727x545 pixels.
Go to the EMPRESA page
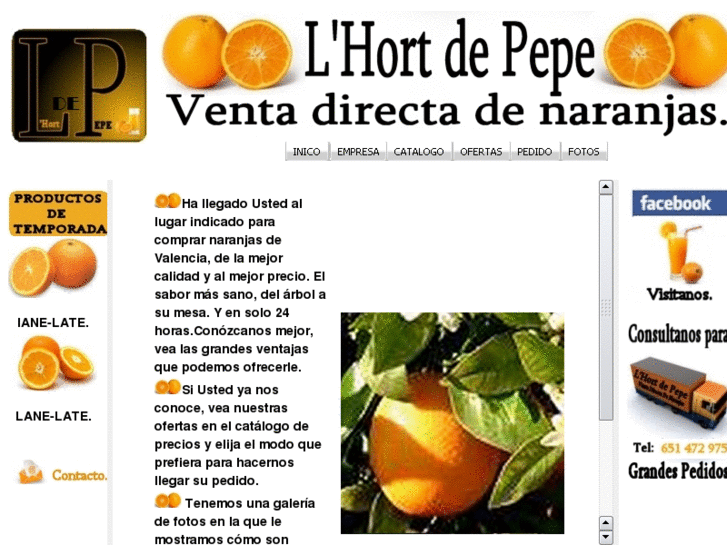click(358, 152)
